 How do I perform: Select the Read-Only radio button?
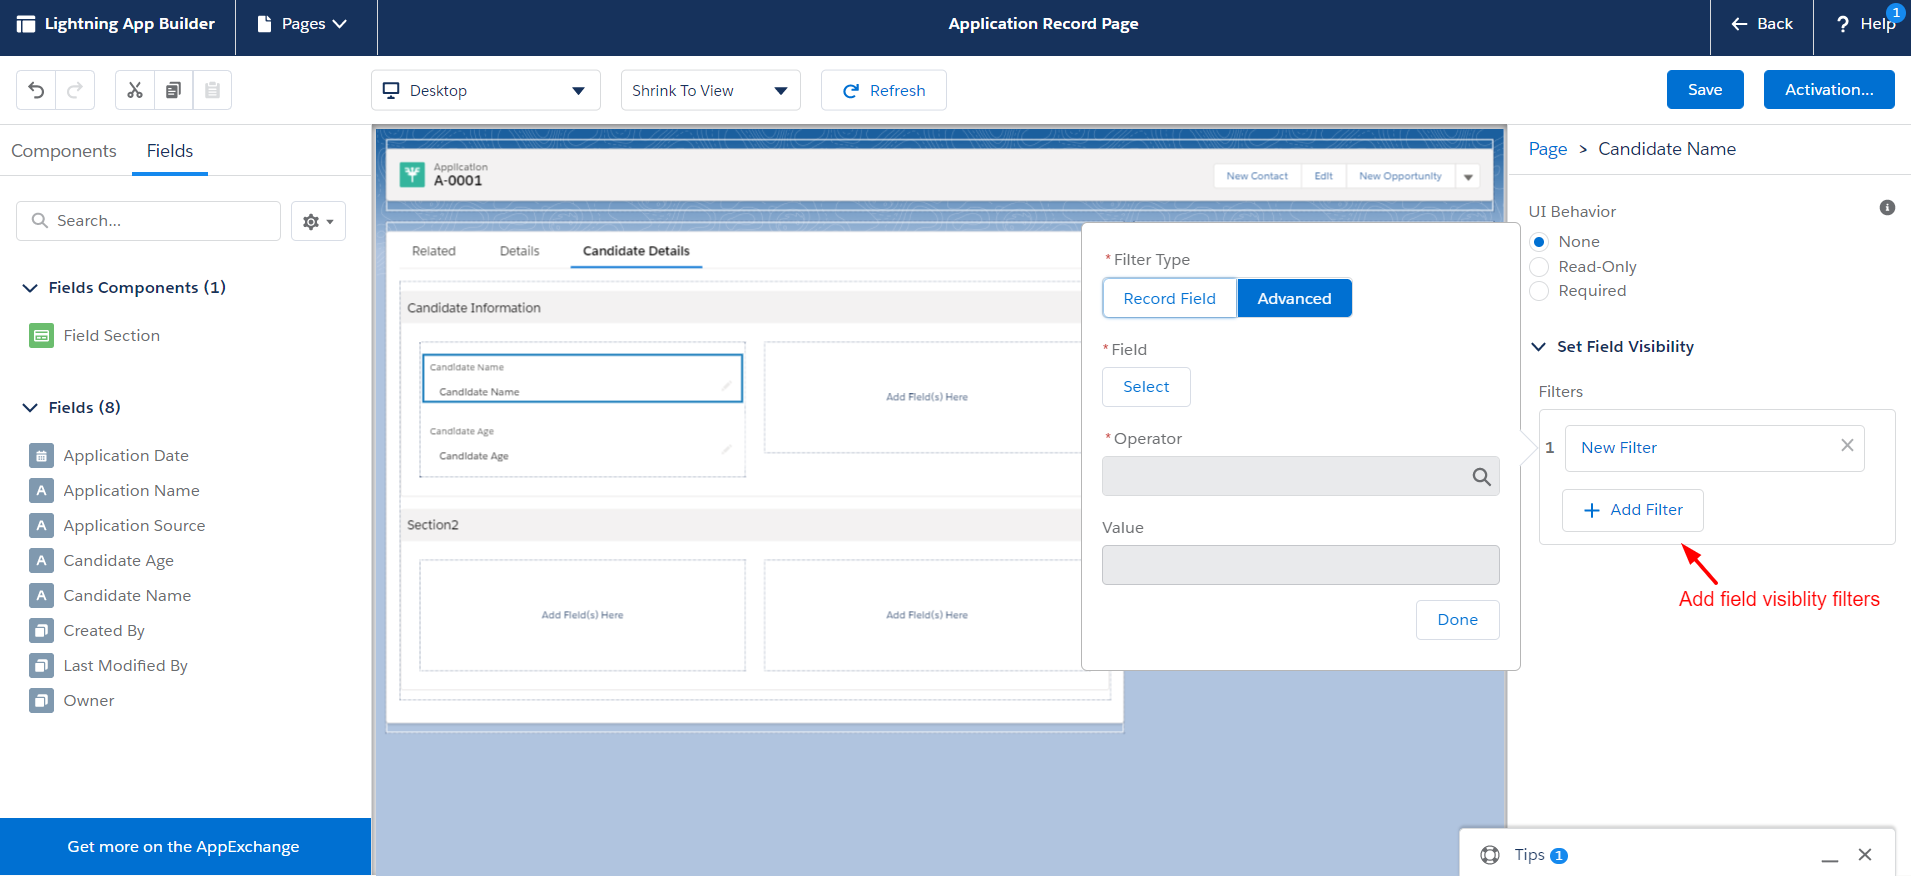click(1540, 267)
